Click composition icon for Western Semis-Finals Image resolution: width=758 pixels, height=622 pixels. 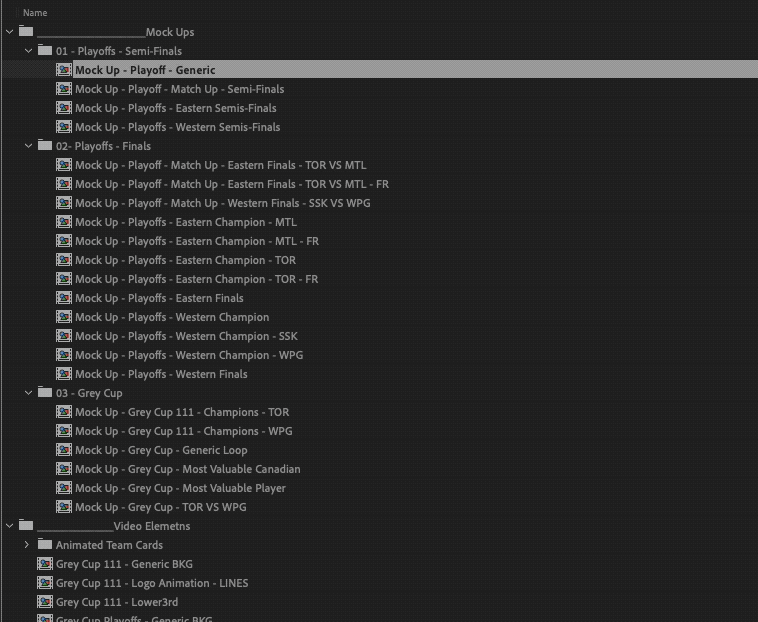[64, 127]
